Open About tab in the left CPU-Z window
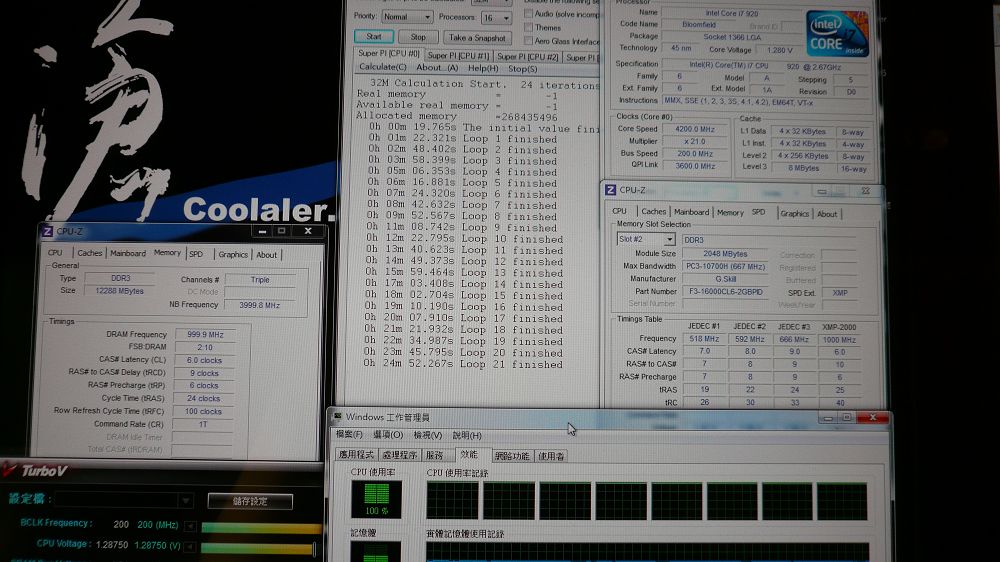The height and width of the screenshot is (562, 1000). [267, 255]
